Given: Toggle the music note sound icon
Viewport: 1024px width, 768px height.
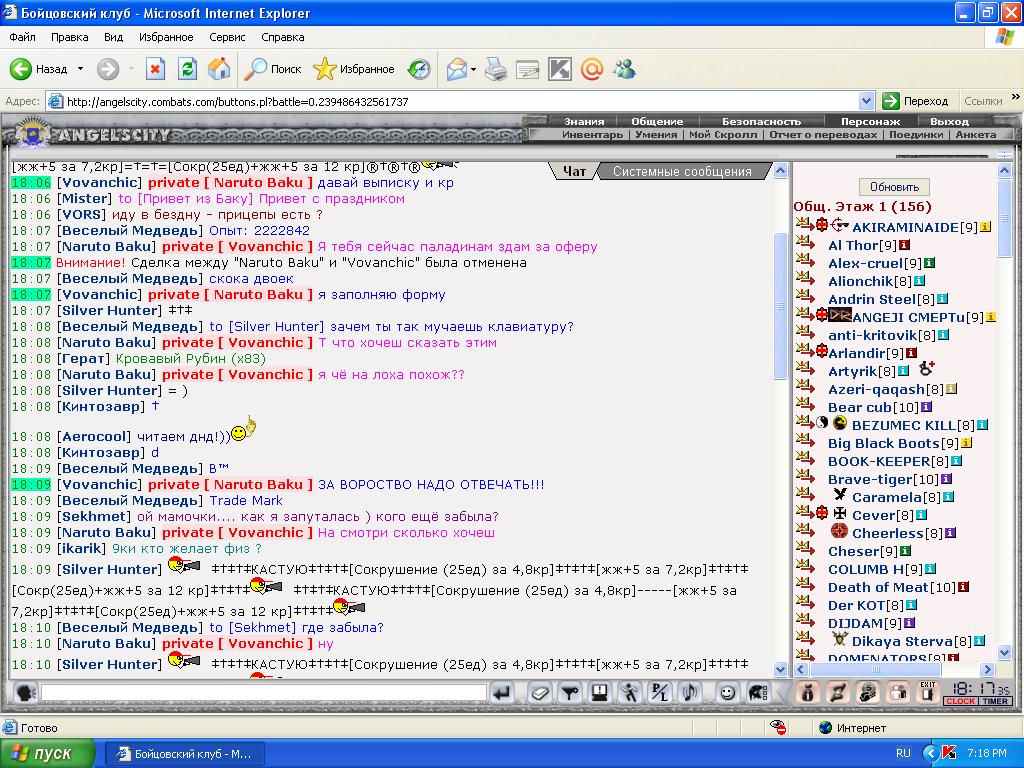Looking at the screenshot, I should coord(690,692).
